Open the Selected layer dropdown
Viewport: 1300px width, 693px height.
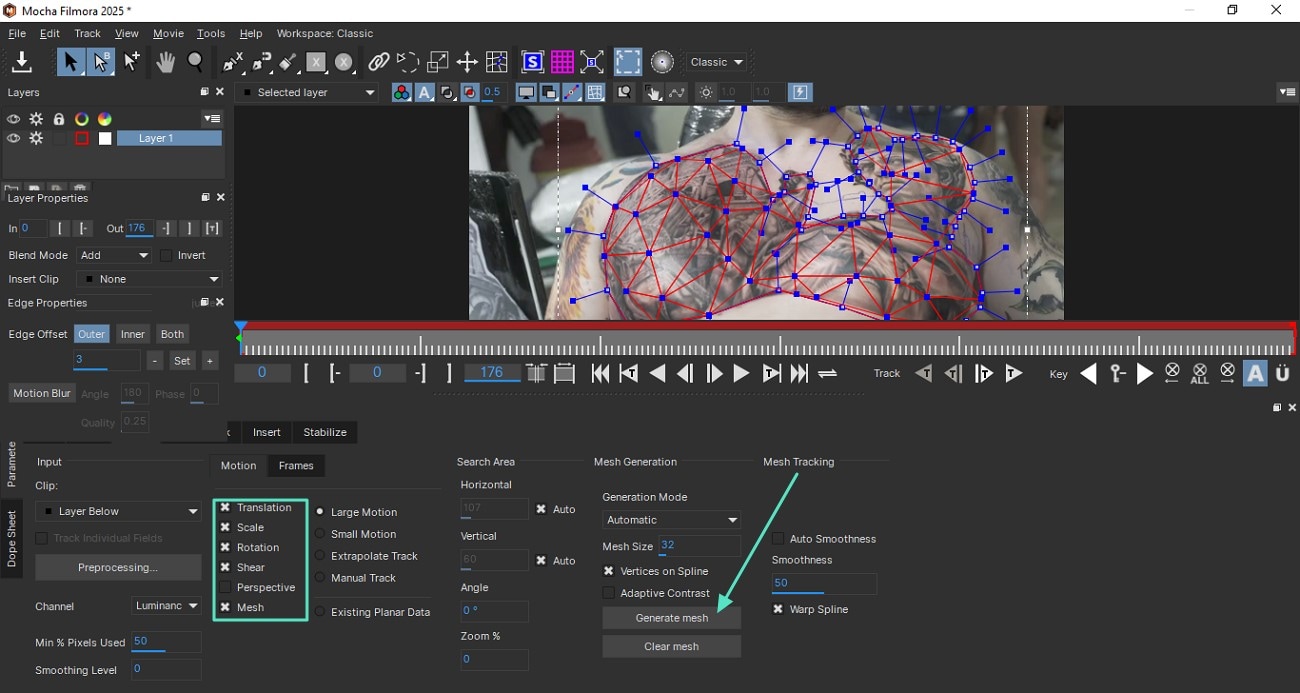click(x=308, y=93)
